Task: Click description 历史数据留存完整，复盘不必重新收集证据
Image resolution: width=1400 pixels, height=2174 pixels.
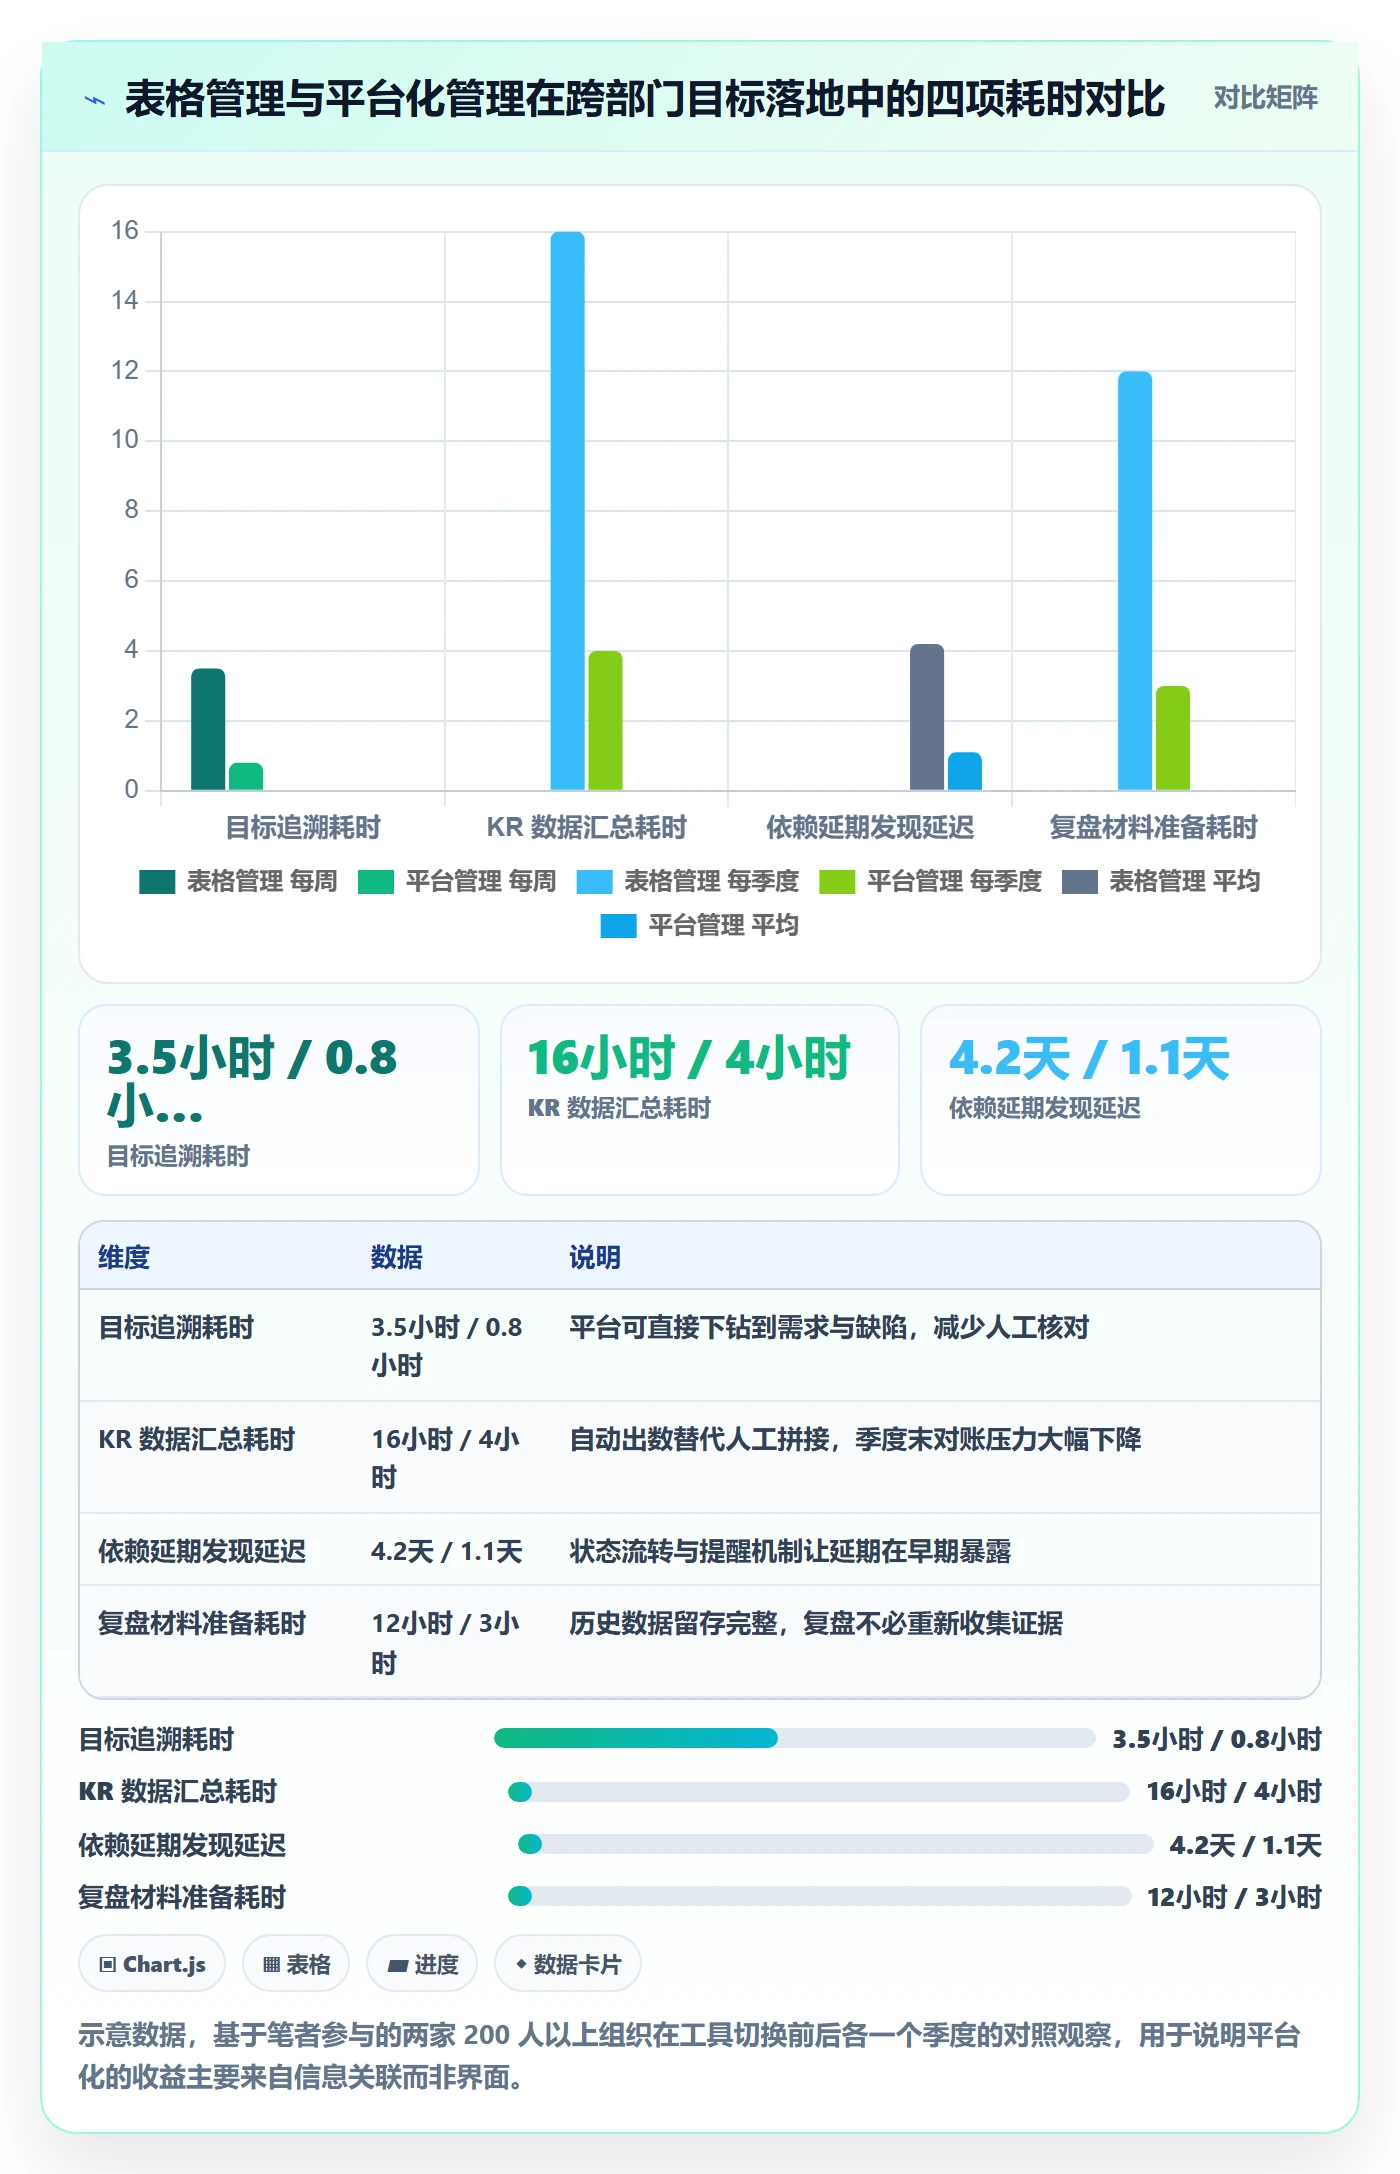Action: click(816, 1623)
